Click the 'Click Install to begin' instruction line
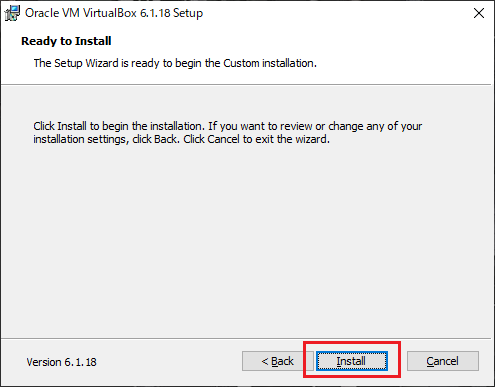Screen dimensions: 495x387 click(228, 126)
